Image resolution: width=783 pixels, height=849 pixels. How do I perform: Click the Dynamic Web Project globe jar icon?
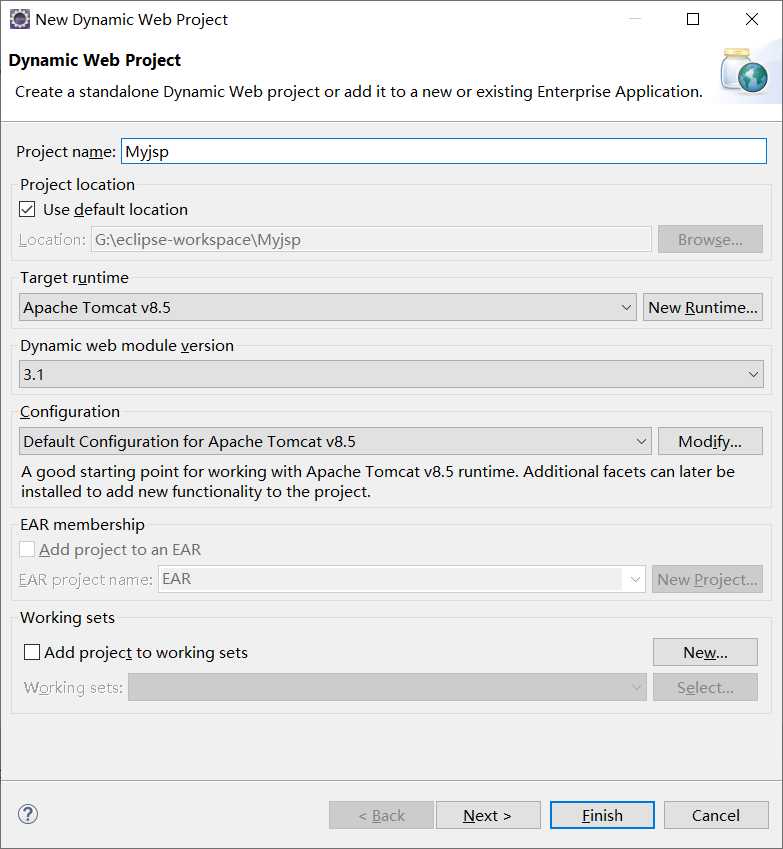click(743, 71)
